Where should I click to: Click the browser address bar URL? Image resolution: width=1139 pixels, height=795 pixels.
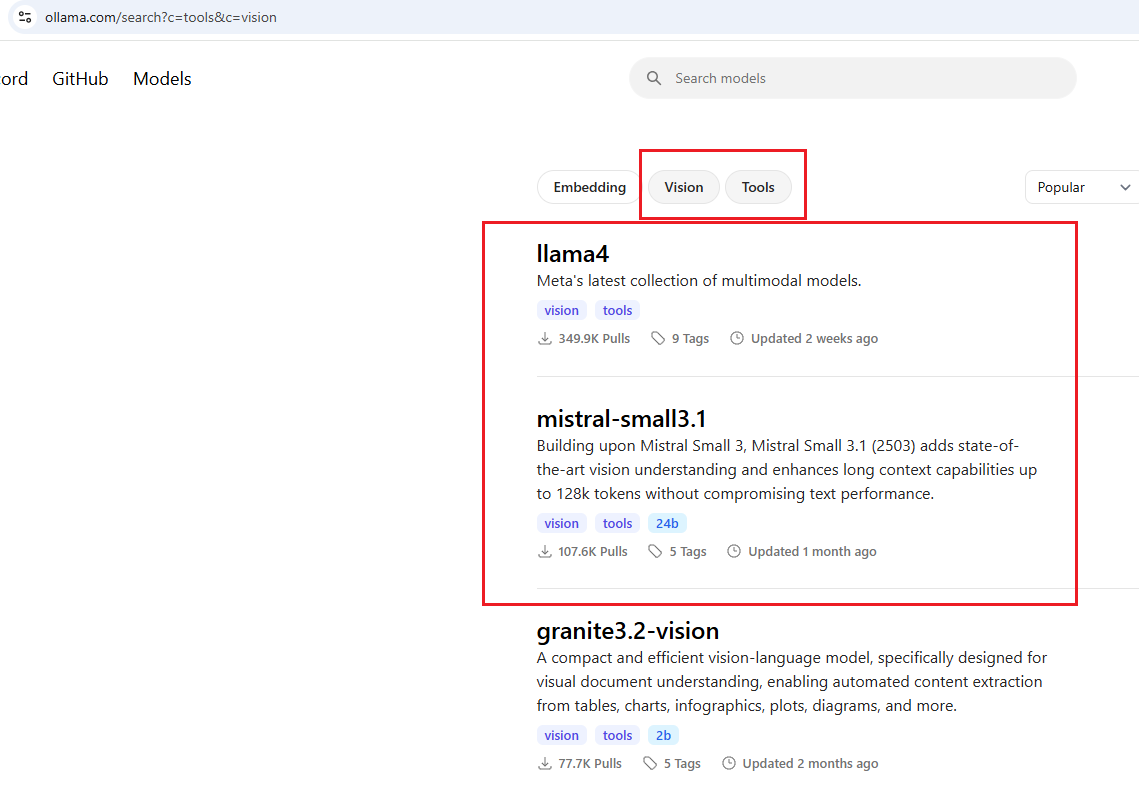[x=161, y=17]
